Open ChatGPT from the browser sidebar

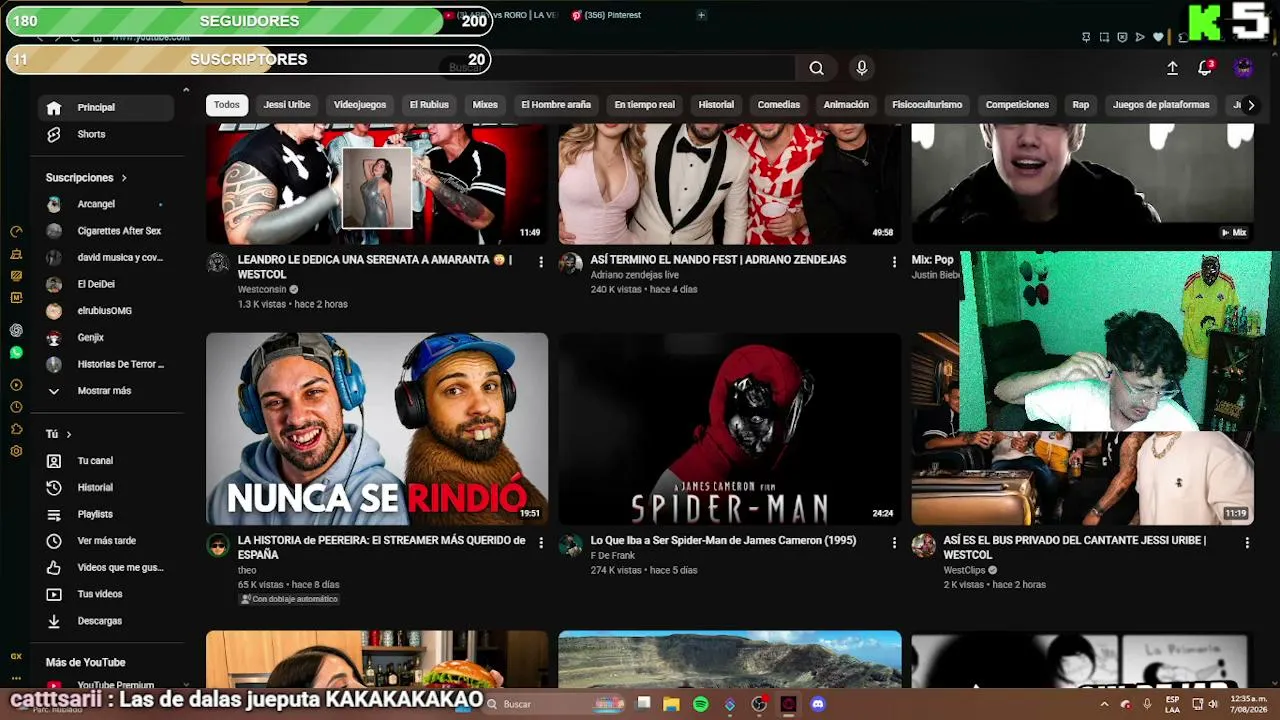(16, 330)
